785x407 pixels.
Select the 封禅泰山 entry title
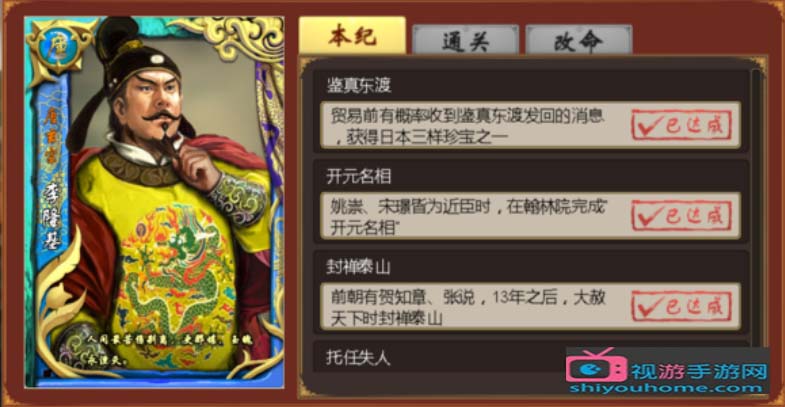[358, 267]
